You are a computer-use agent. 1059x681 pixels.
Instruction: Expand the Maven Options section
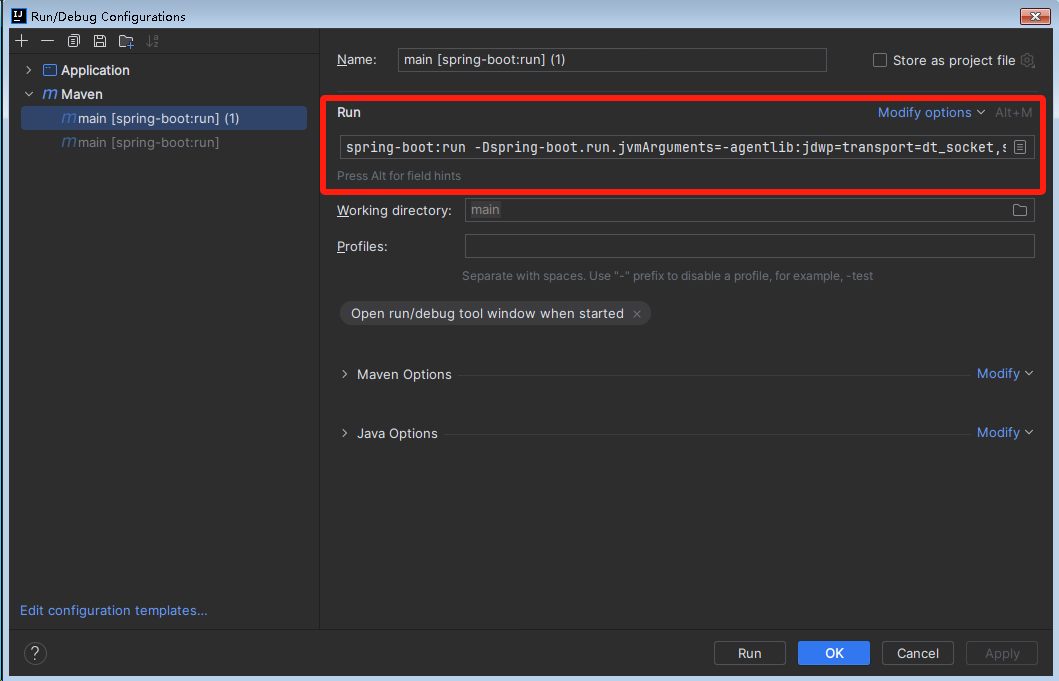(344, 374)
